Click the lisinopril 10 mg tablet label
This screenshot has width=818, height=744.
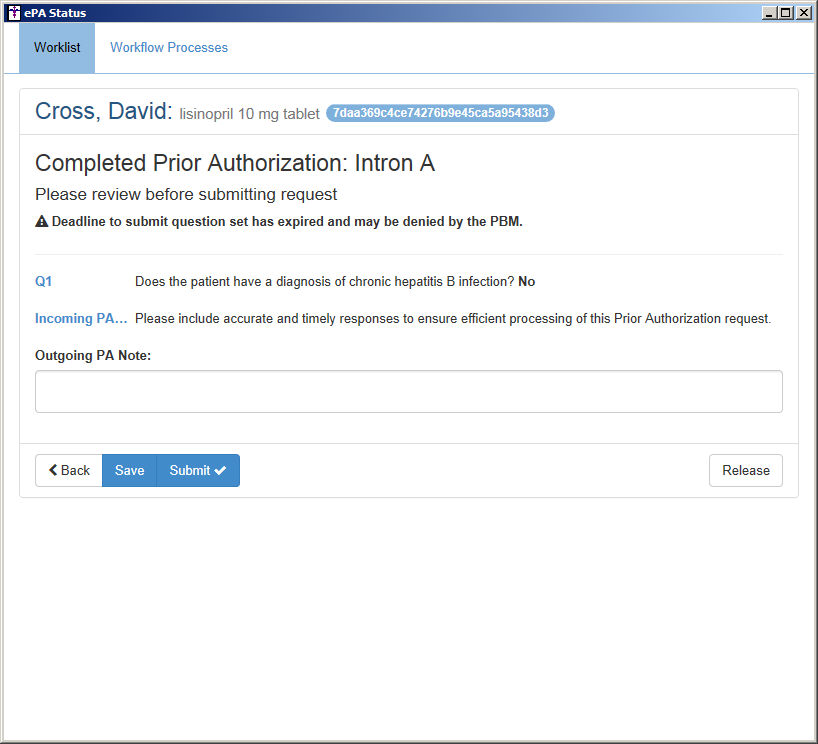pos(249,113)
